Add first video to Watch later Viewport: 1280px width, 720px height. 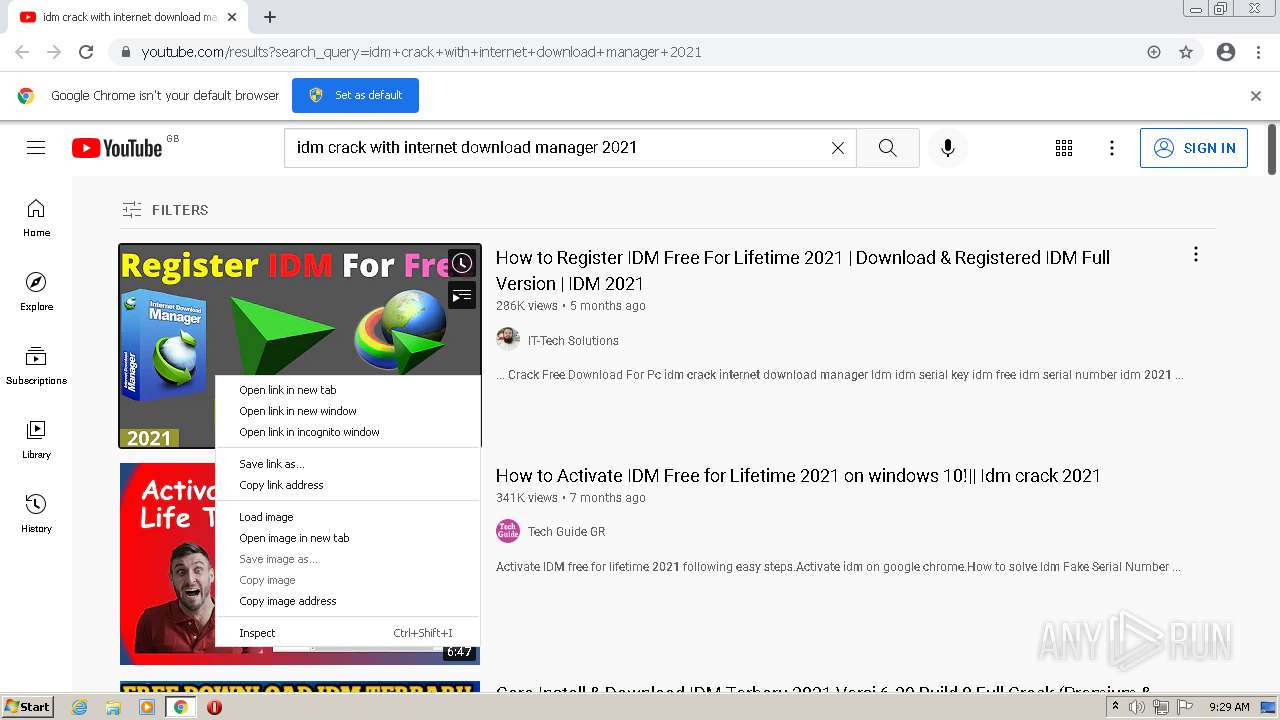click(x=461, y=263)
